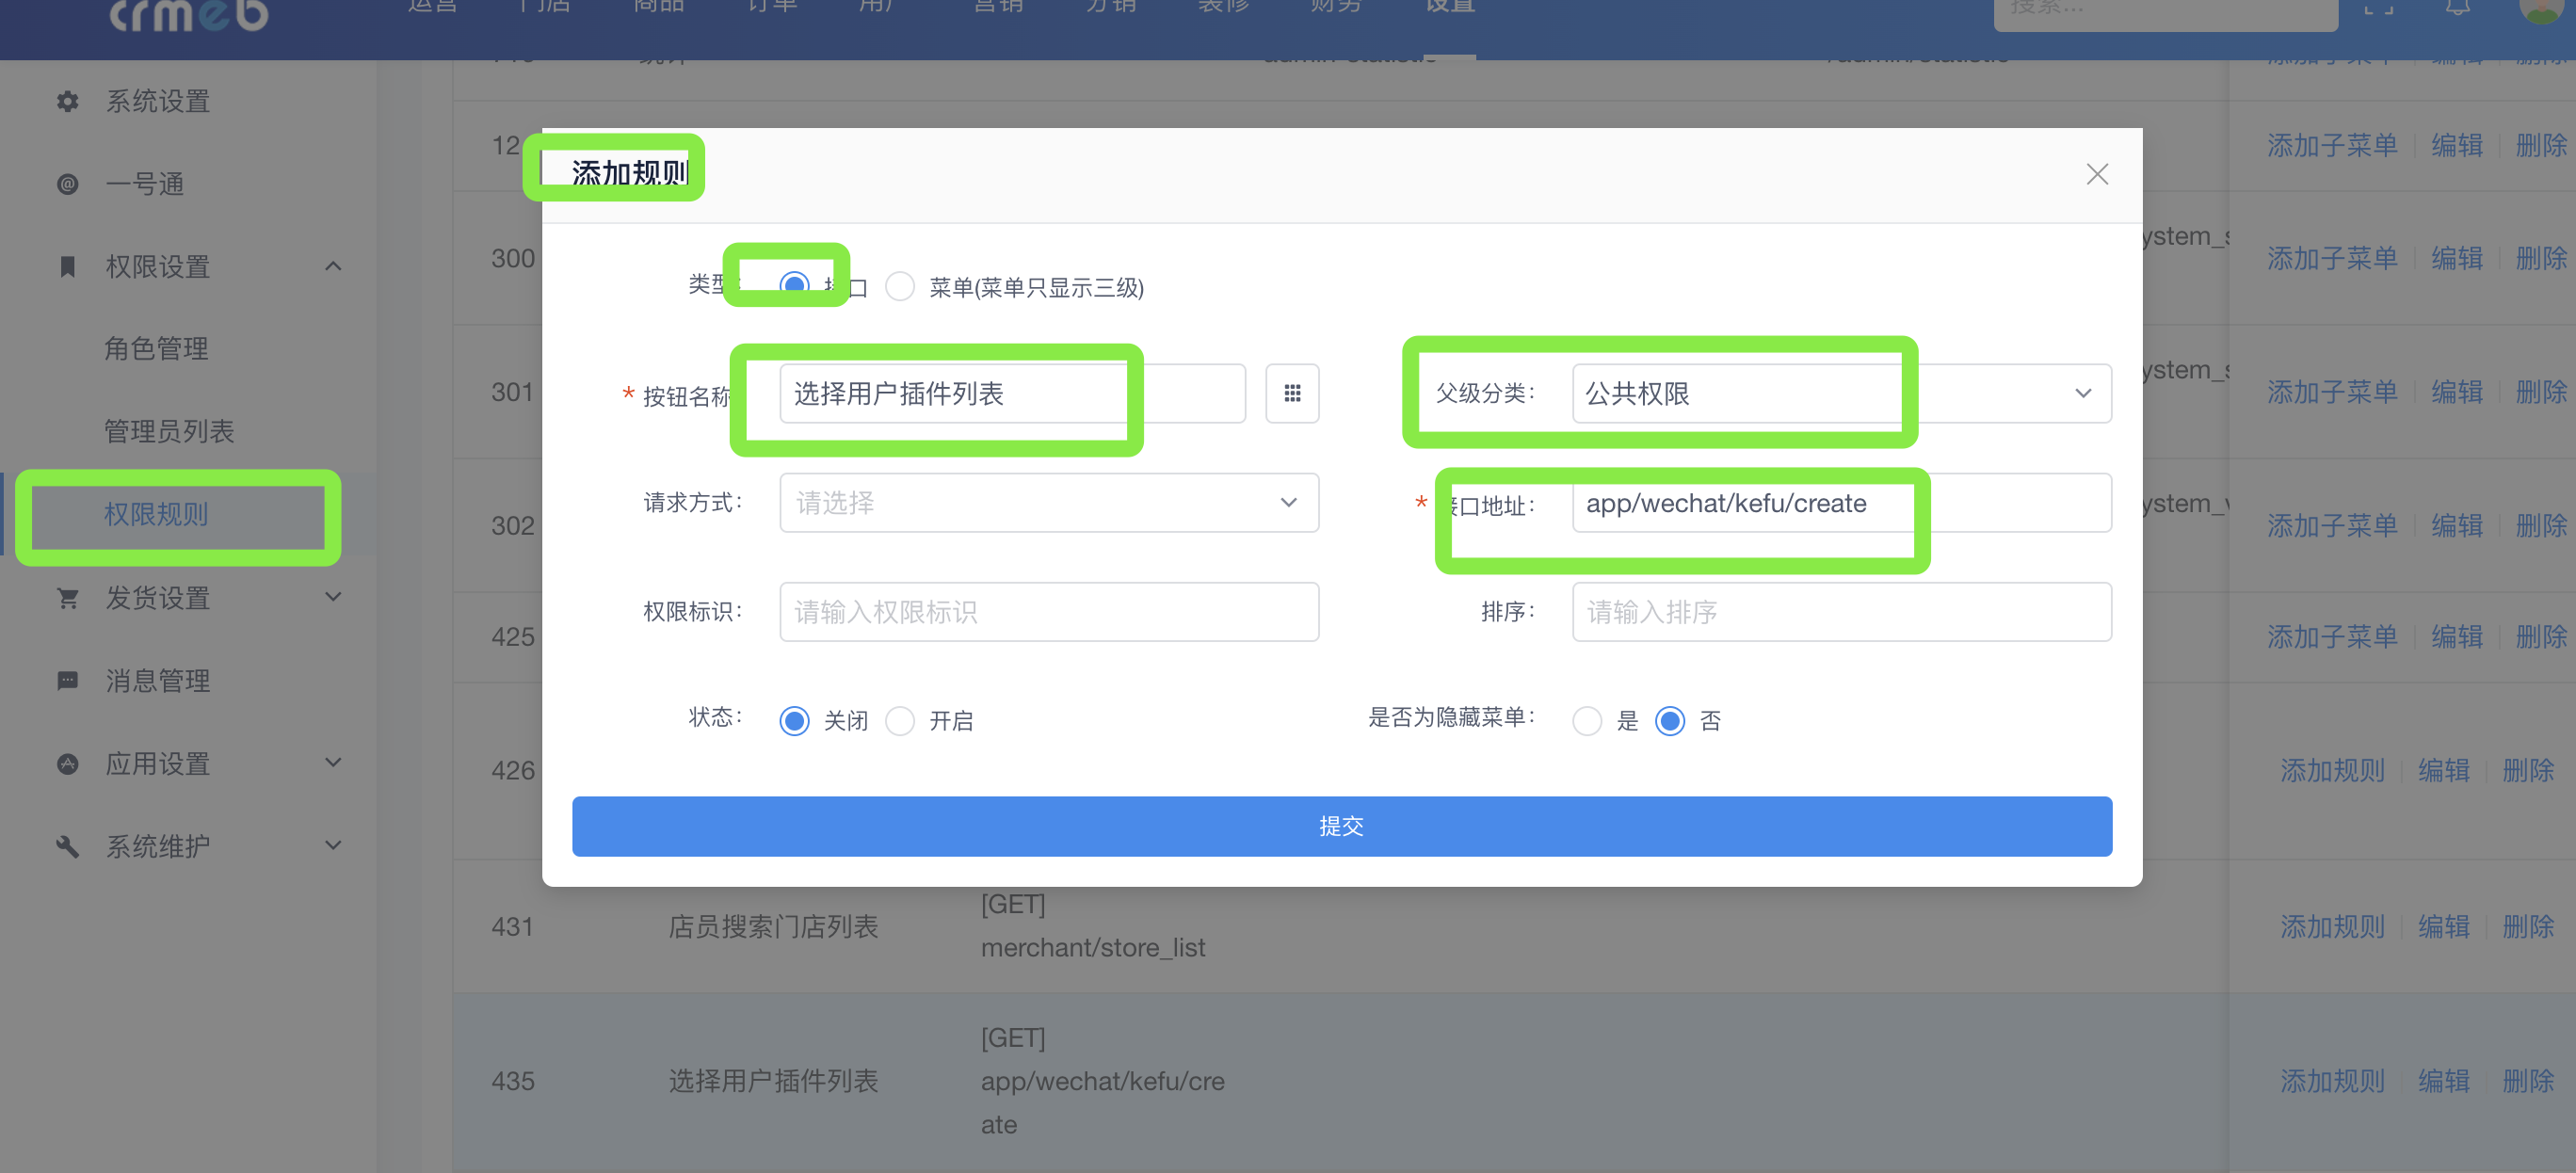
Task: Focus the 排序 input field
Action: point(1841,612)
